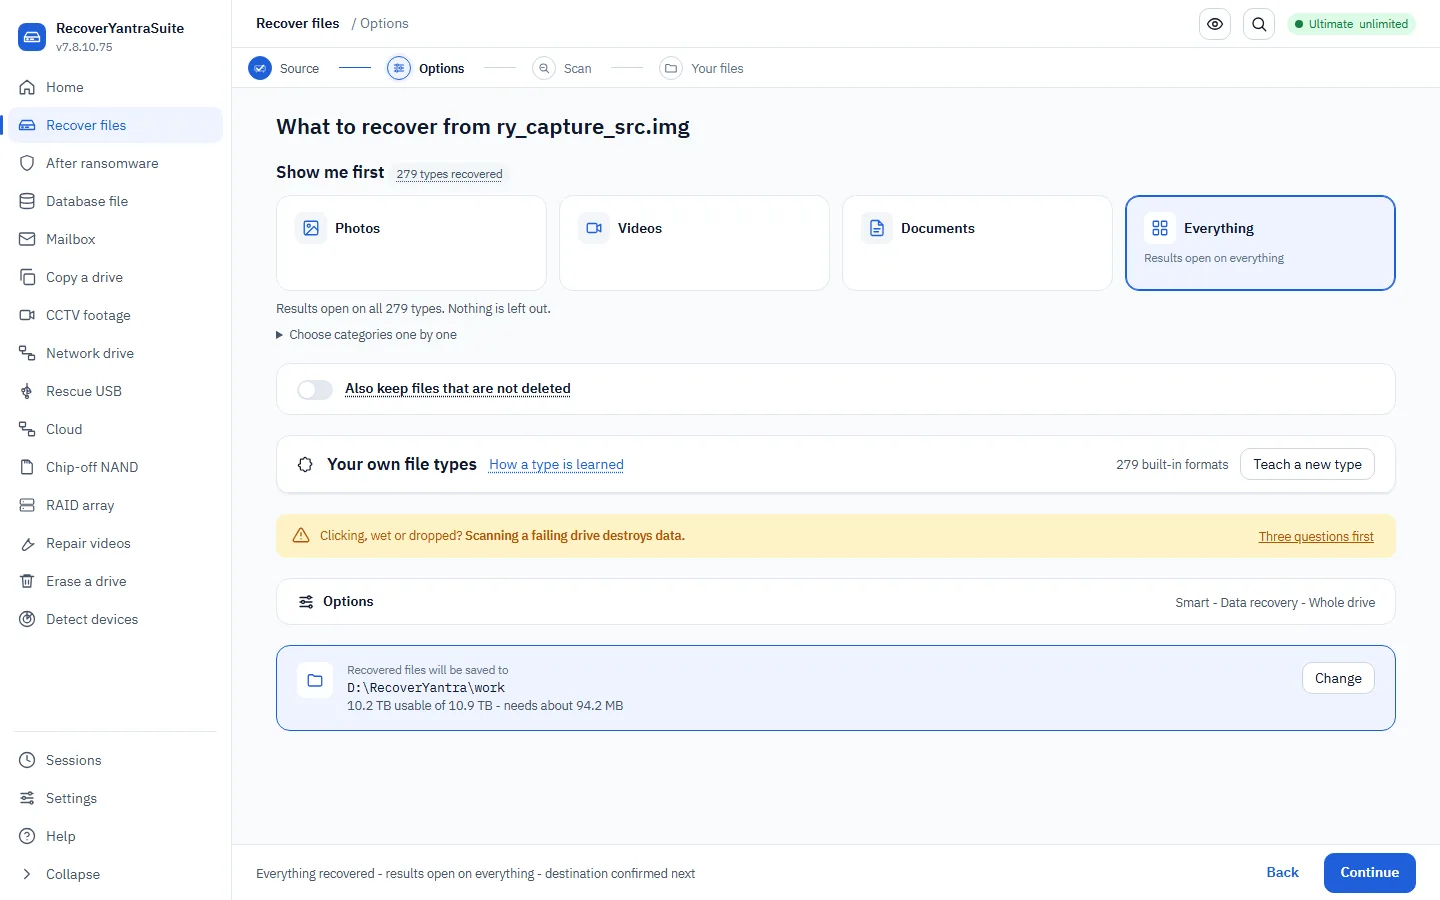The image size is (1440, 900).
Task: Click the warning triangle icon in yellow banner
Action: point(301,536)
